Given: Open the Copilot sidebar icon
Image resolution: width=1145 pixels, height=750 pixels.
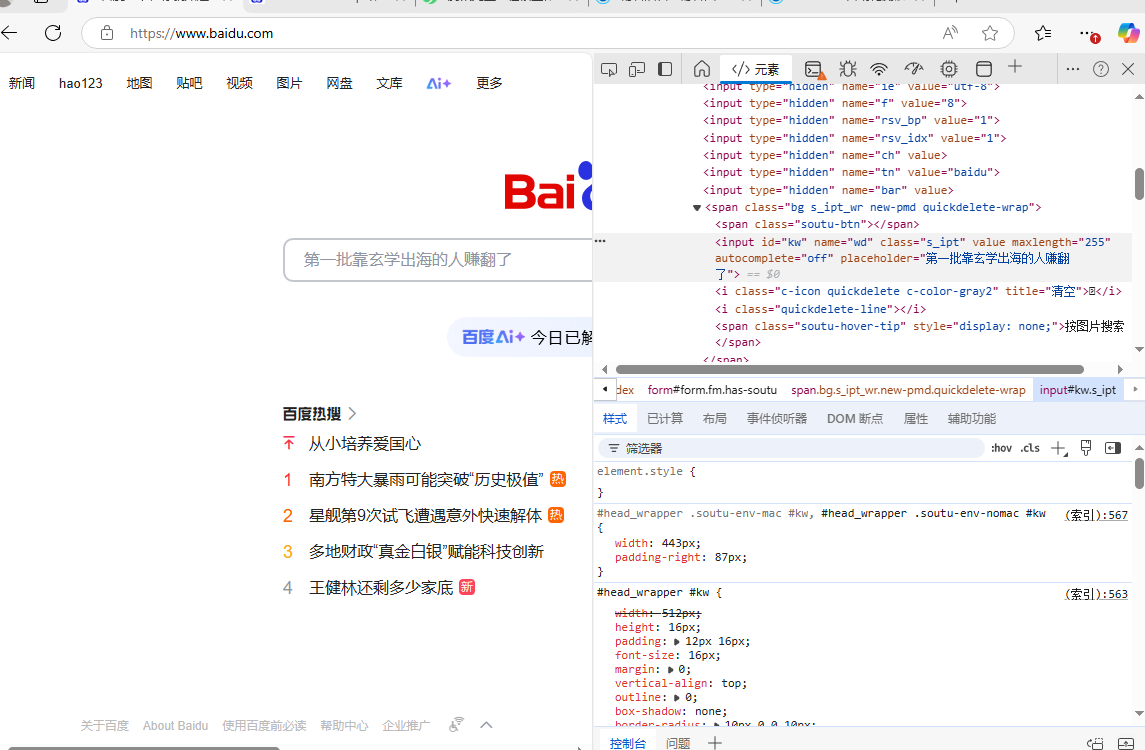Looking at the screenshot, I should pyautogui.click(x=1128, y=33).
